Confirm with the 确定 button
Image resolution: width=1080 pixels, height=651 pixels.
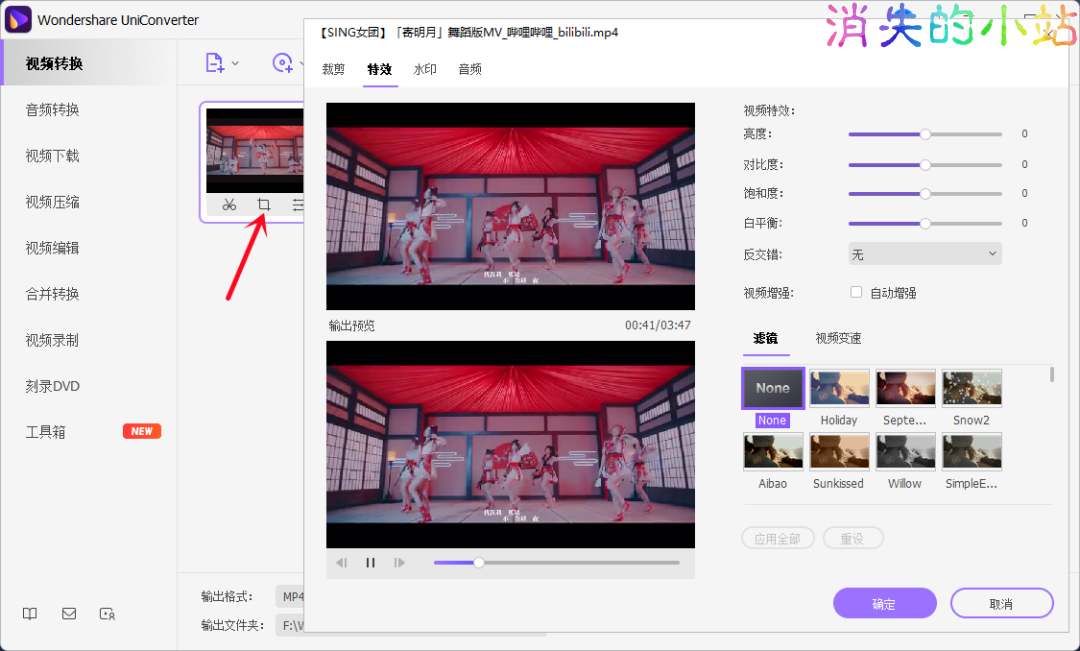pyautogui.click(x=884, y=603)
